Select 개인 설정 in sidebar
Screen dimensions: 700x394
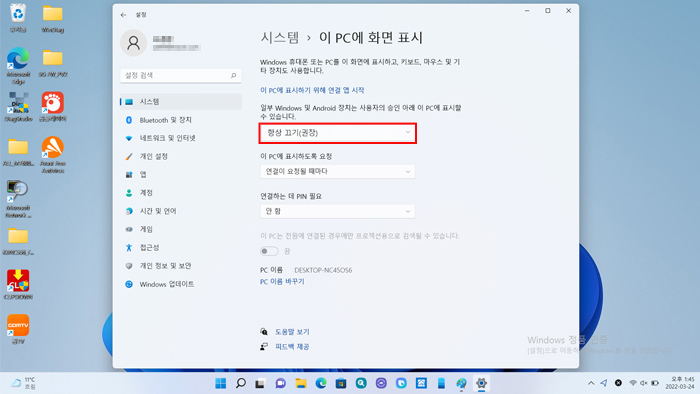tap(181, 157)
